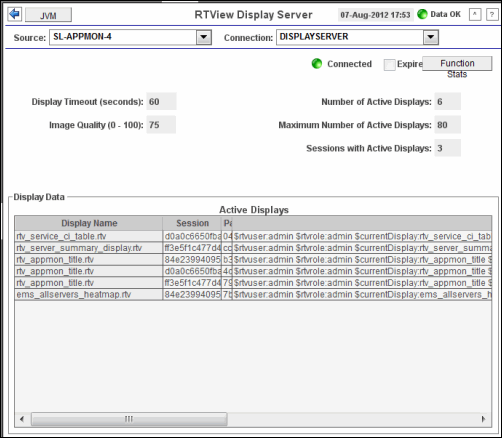Screen dimensions: 502x438
Task: Select the rtv_server_summary_display.rtv row
Action: (x=253, y=248)
